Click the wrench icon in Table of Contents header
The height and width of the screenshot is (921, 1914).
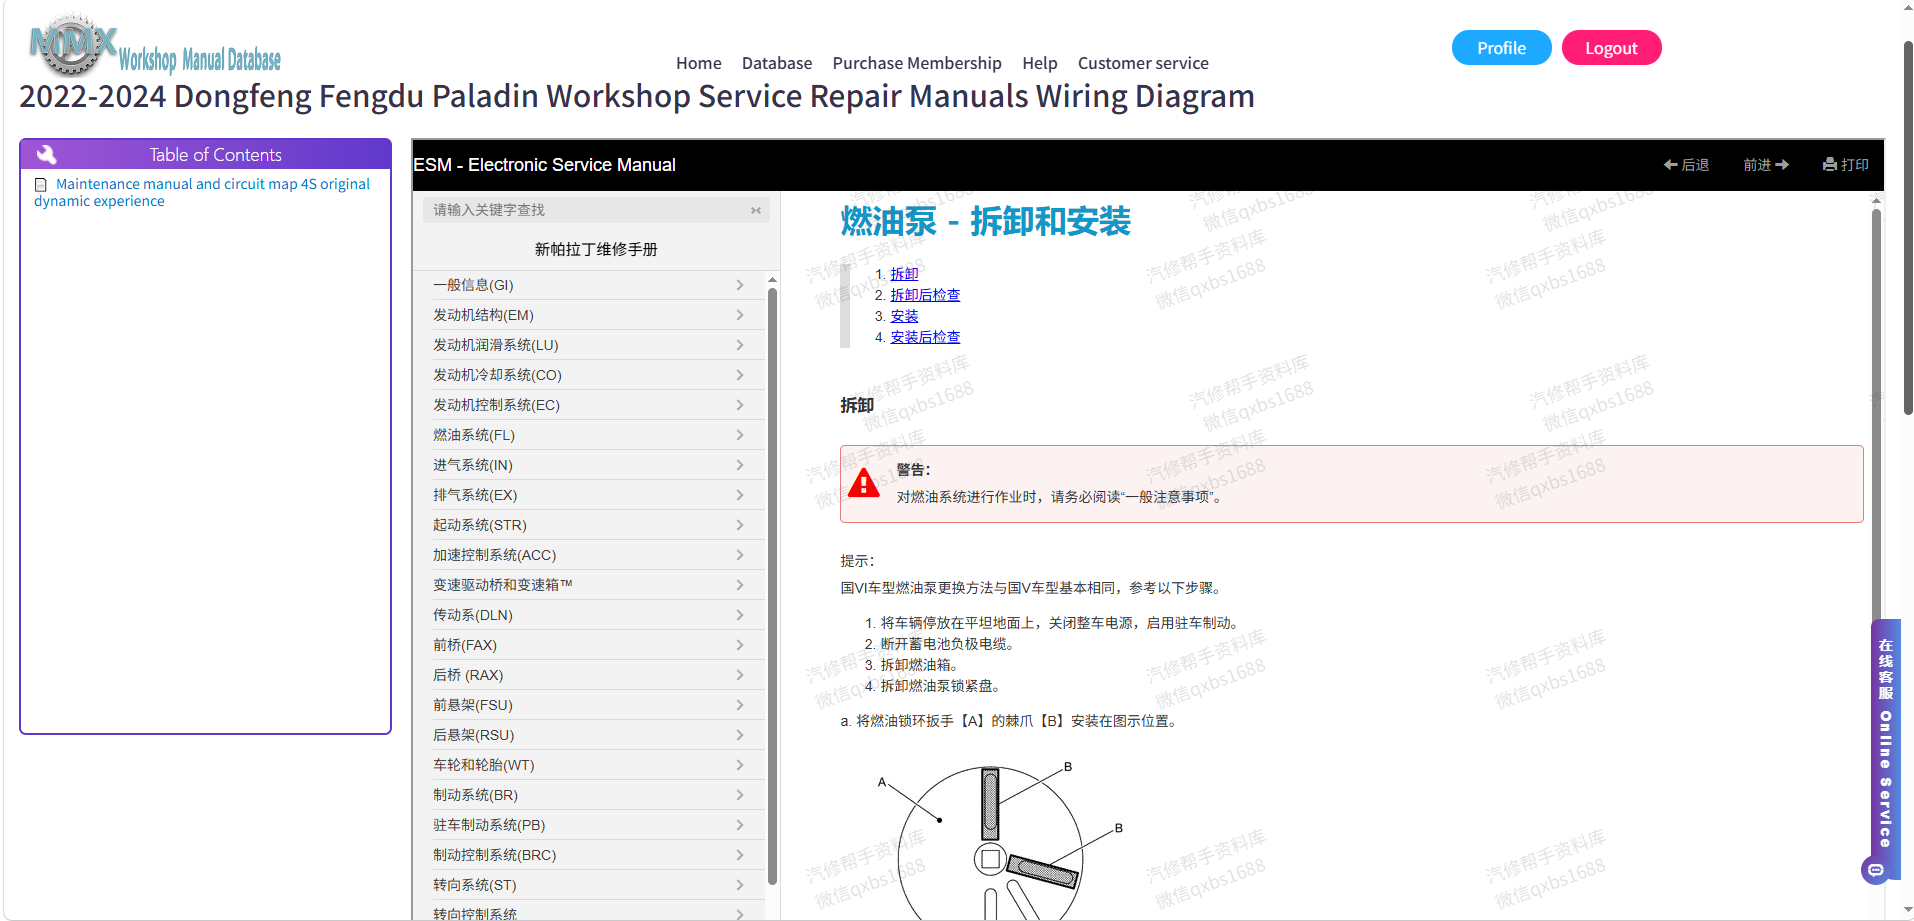(x=47, y=154)
